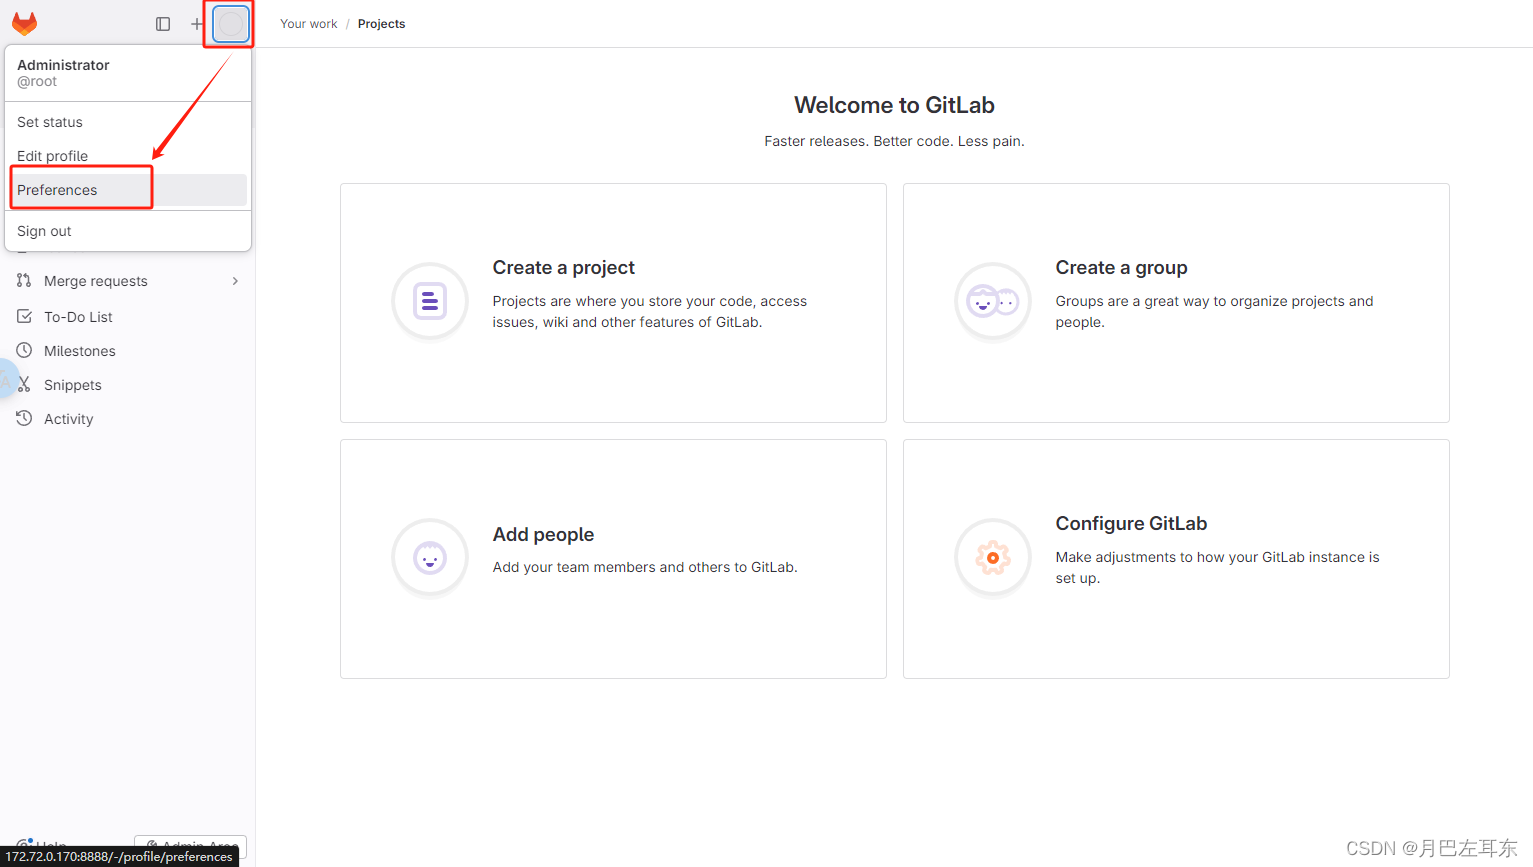Open the Create a group card
This screenshot has width=1533, height=867.
[x=1175, y=302]
